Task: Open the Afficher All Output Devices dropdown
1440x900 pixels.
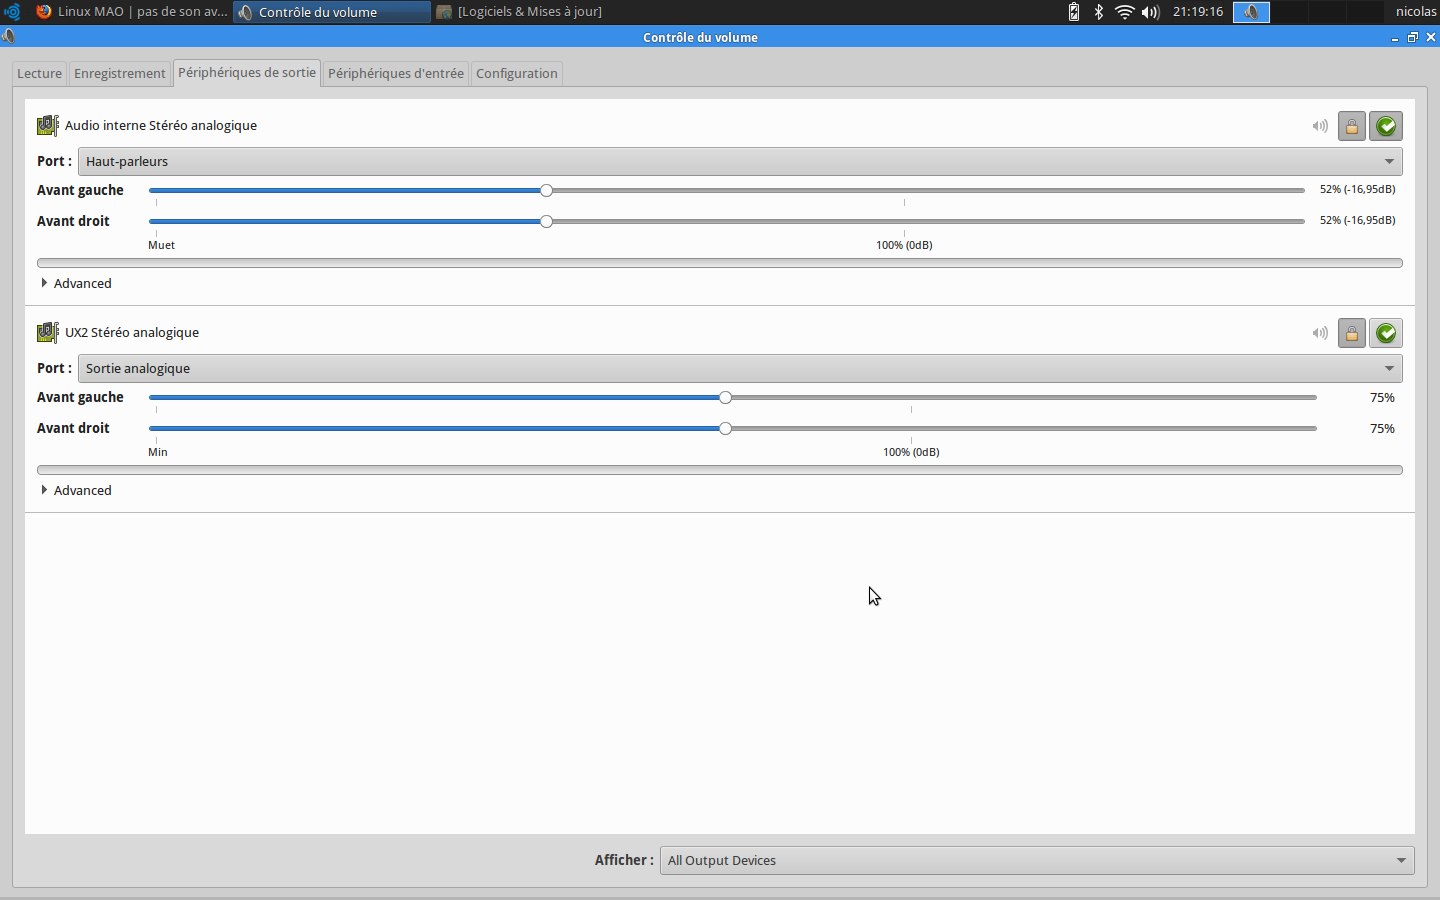Action: [1037, 860]
